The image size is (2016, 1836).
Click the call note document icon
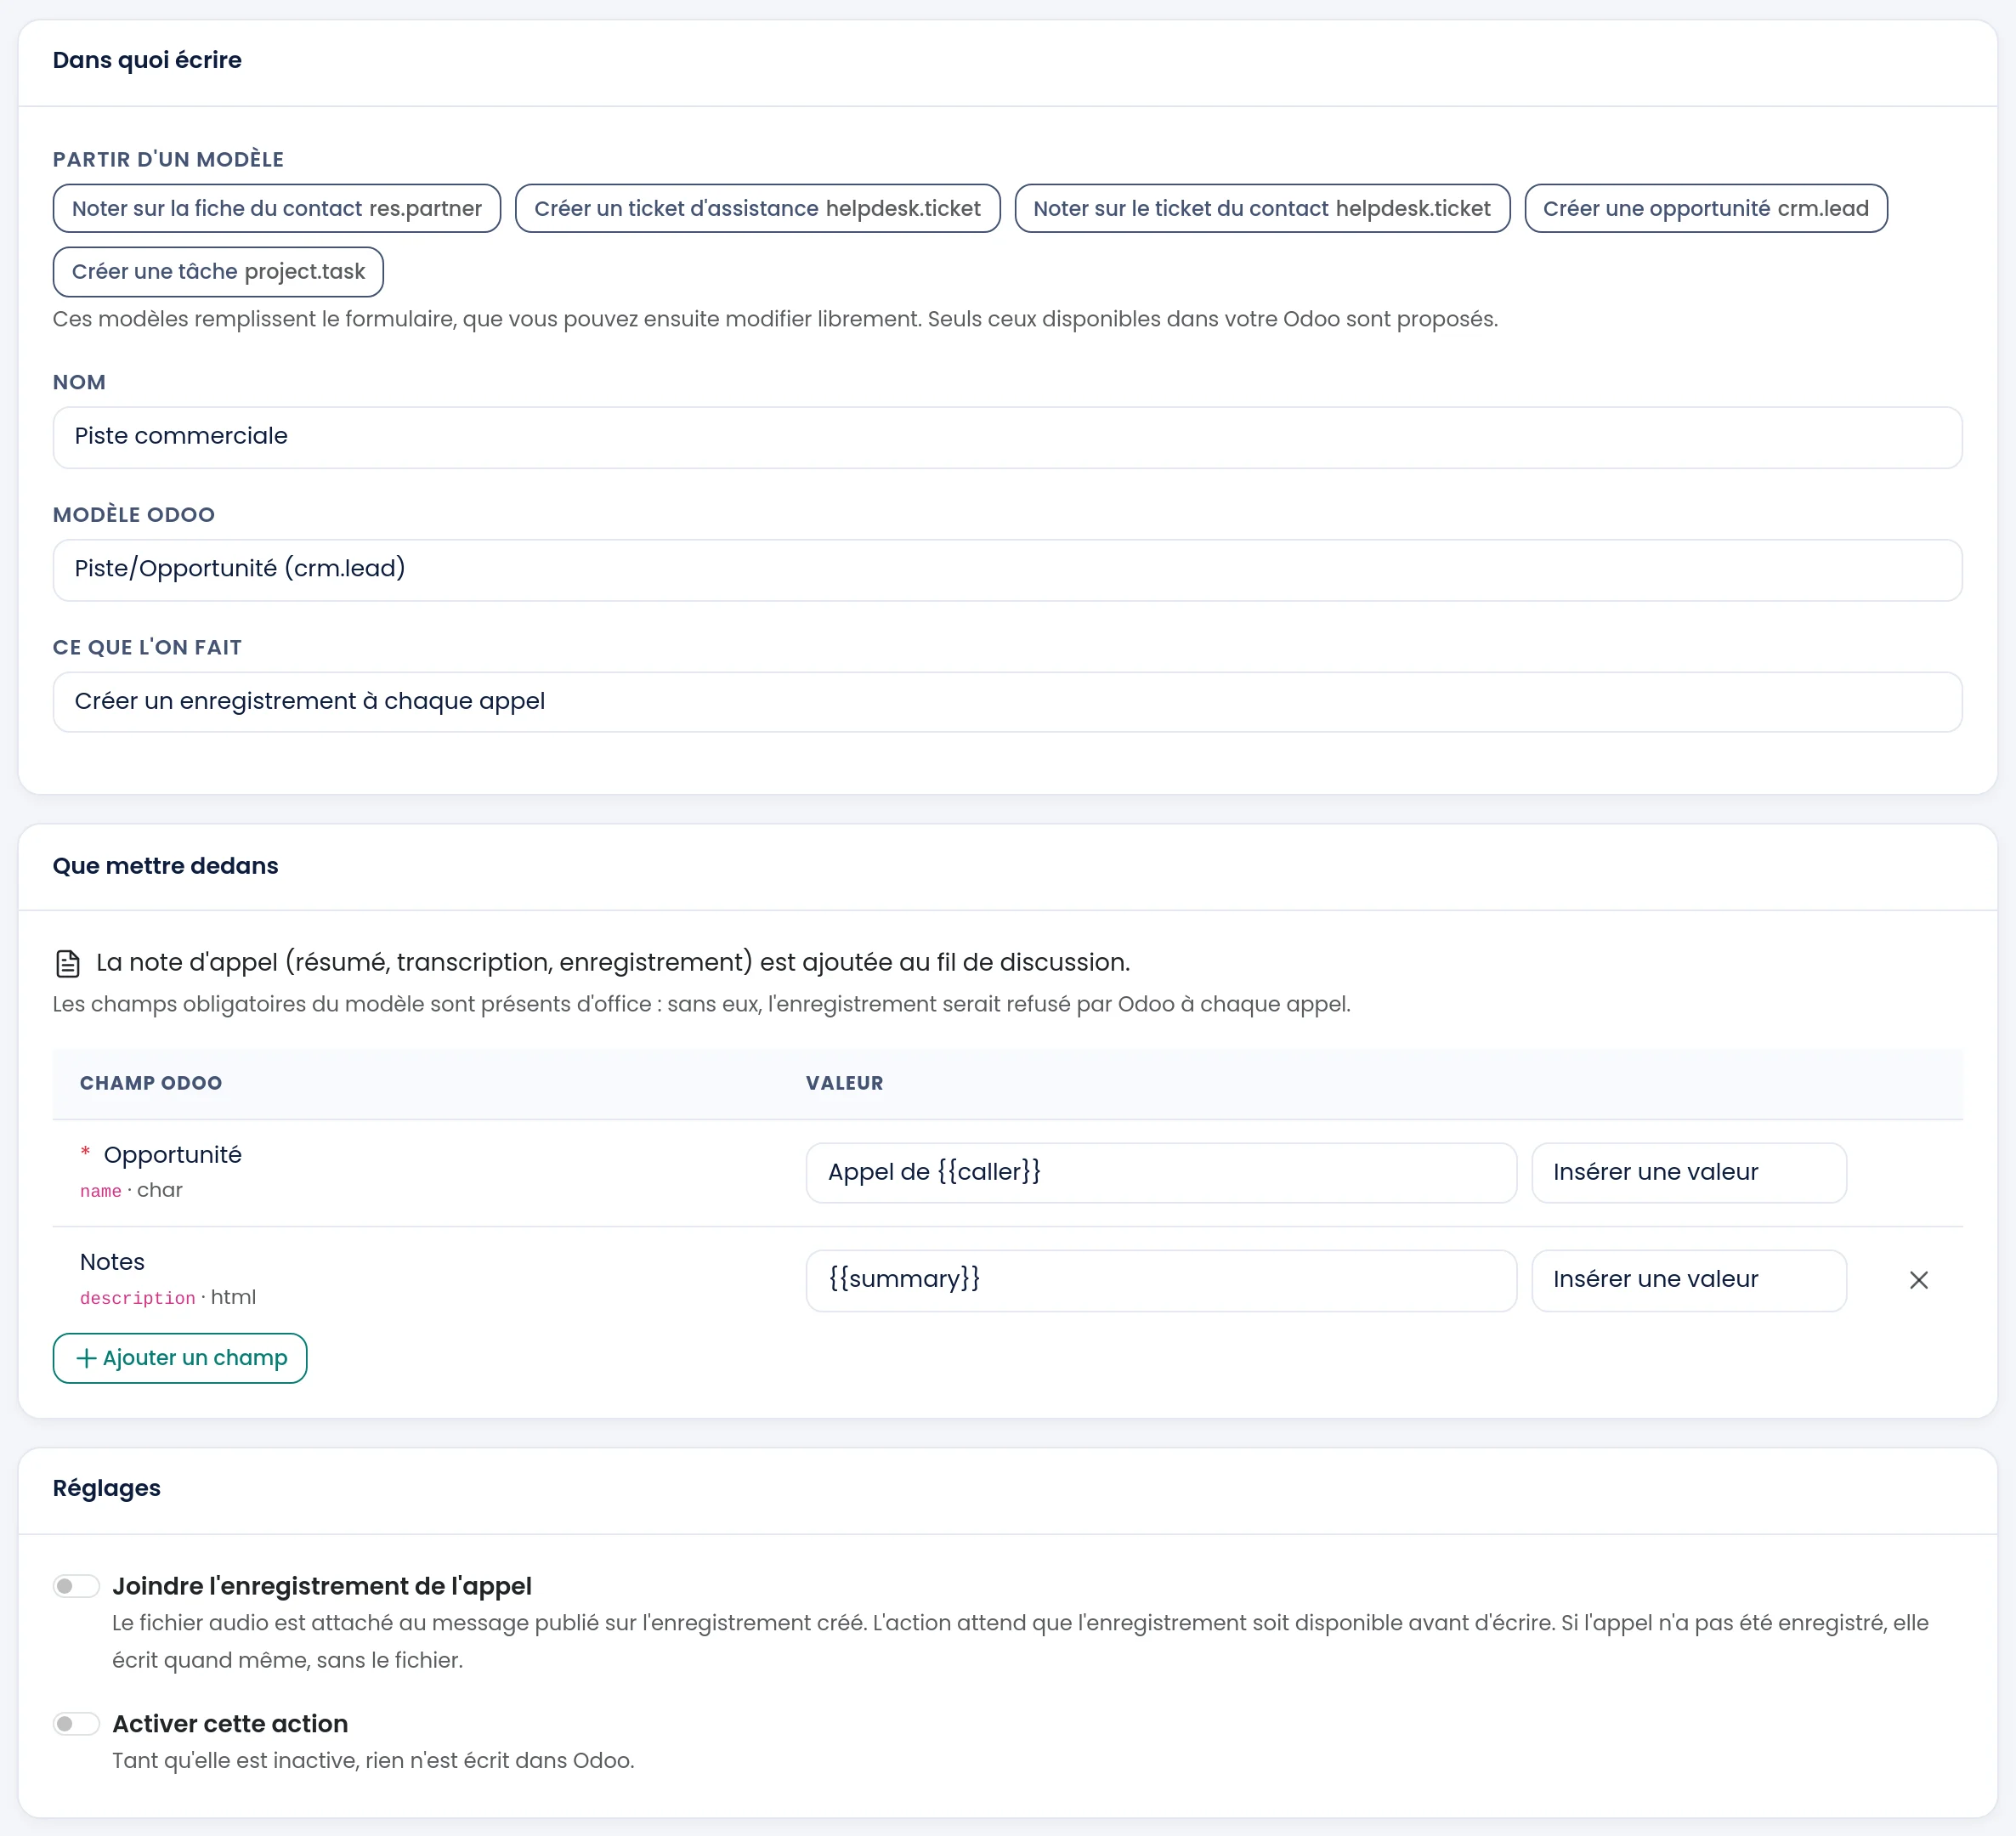pos(68,963)
